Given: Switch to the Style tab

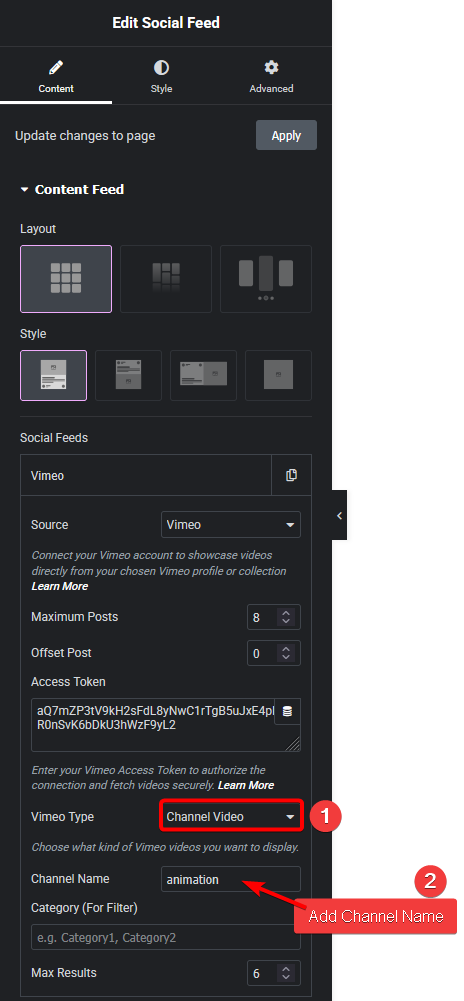Looking at the screenshot, I should 161,77.
